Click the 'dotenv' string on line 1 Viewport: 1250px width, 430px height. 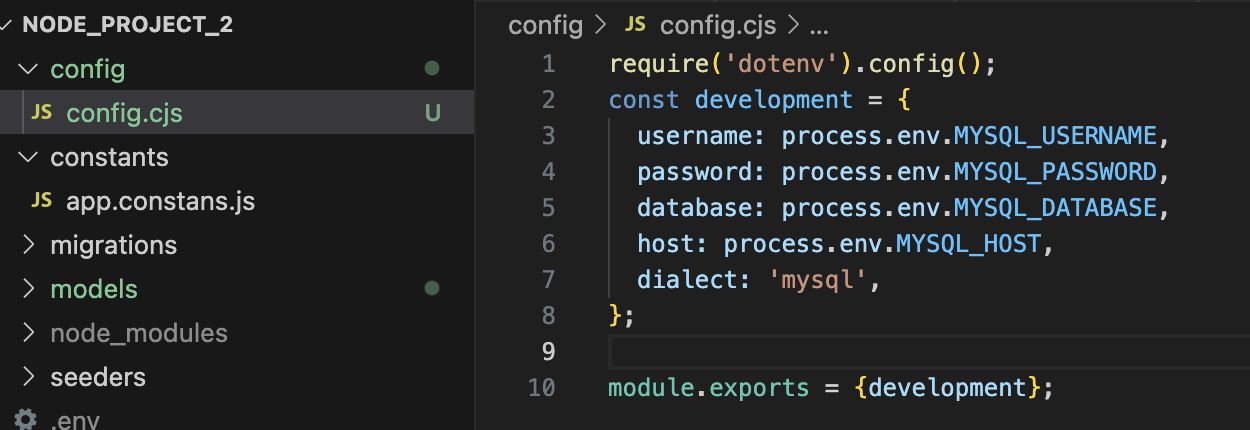tap(781, 64)
